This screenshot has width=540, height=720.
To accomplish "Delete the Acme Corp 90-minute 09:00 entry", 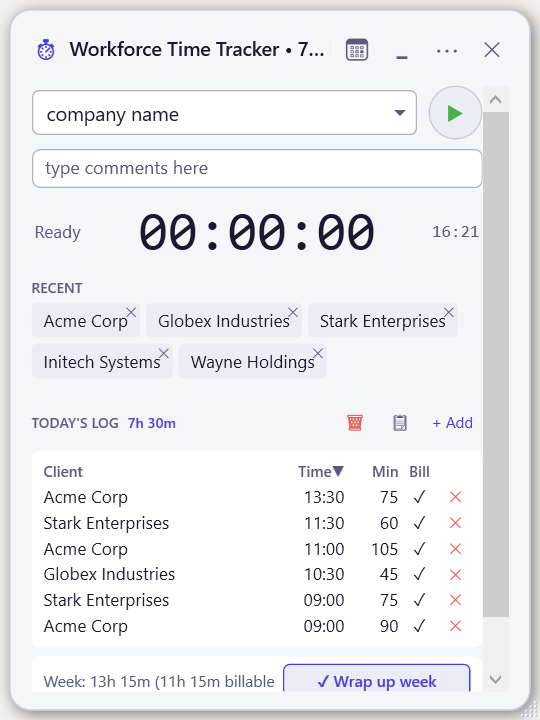I will (x=455, y=625).
